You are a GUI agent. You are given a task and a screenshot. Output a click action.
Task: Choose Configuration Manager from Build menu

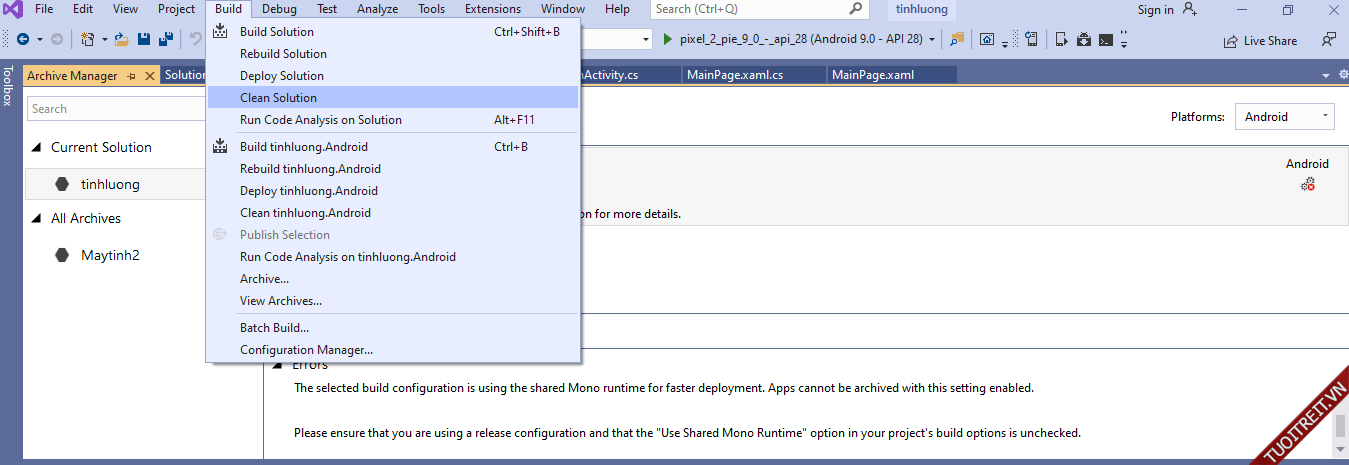click(306, 350)
